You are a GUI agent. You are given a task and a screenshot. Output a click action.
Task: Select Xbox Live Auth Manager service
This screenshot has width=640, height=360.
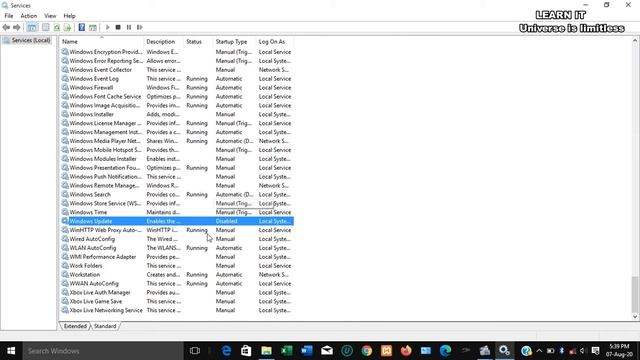tap(177, 292)
